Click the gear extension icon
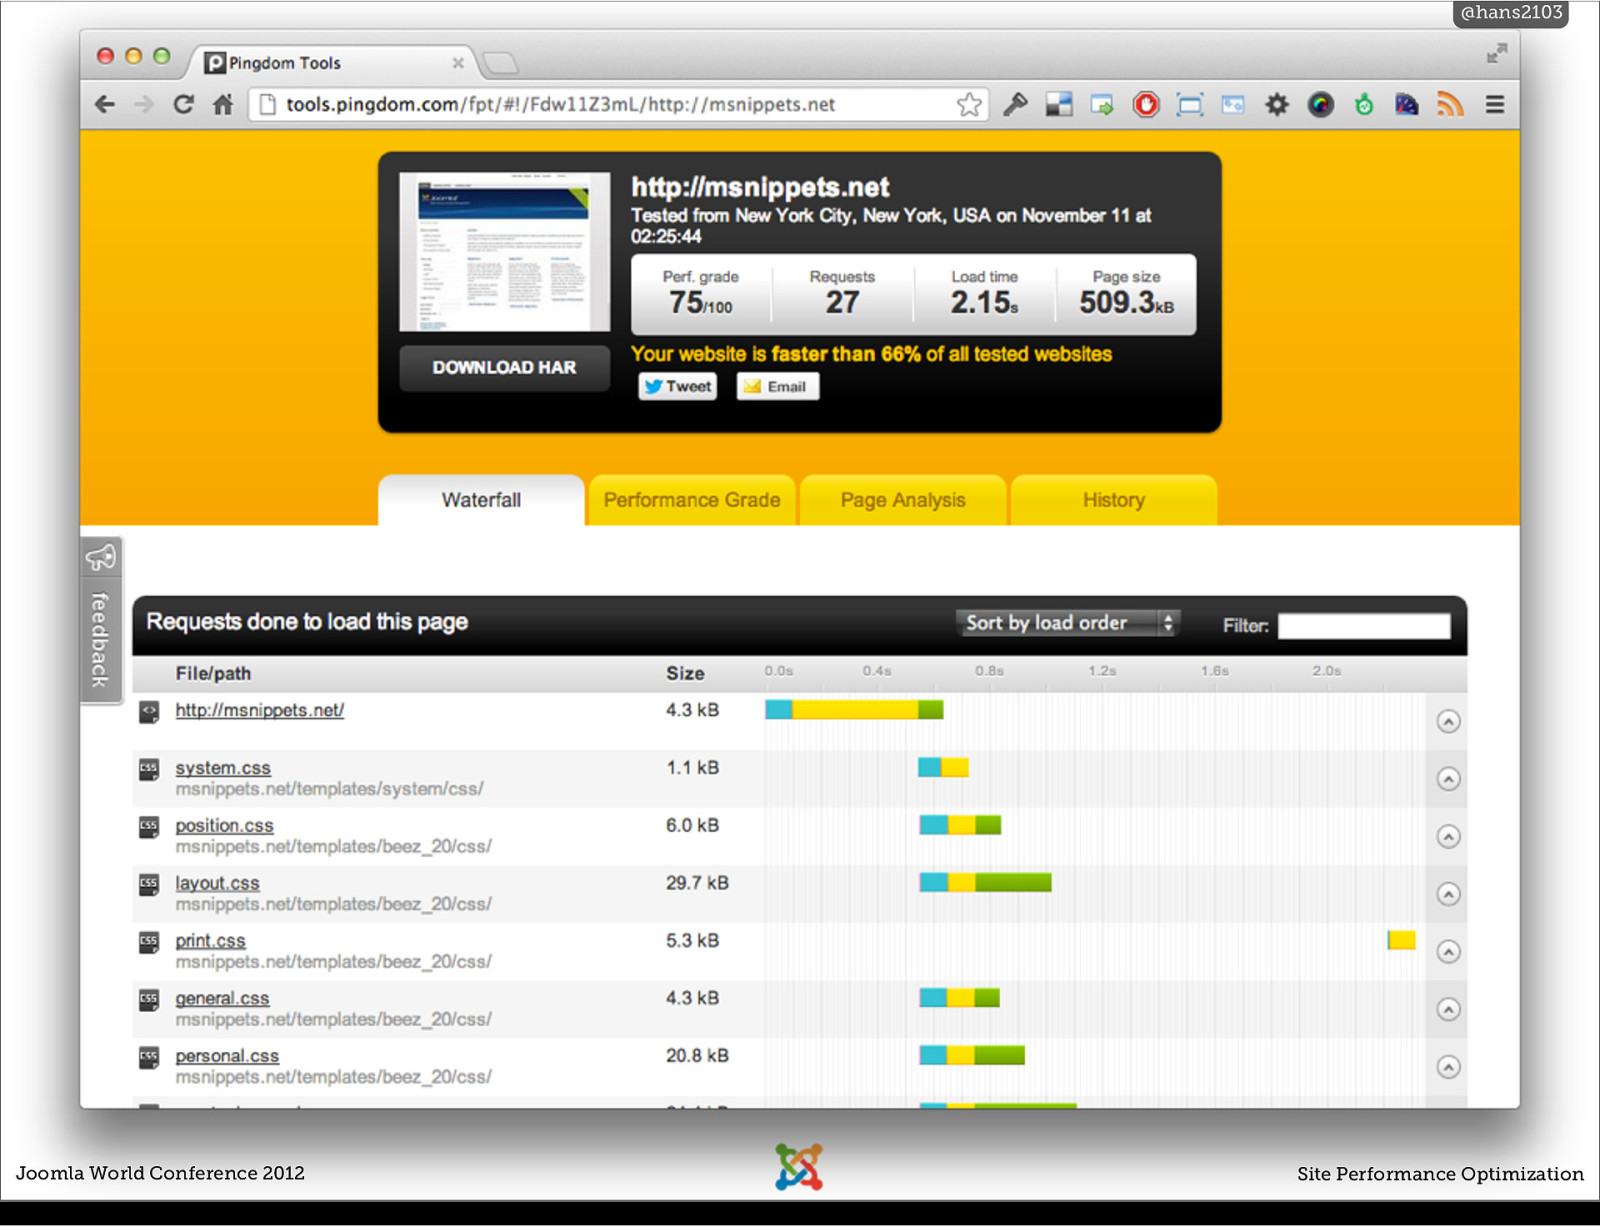Viewport: 1600px width, 1232px height. [1277, 104]
